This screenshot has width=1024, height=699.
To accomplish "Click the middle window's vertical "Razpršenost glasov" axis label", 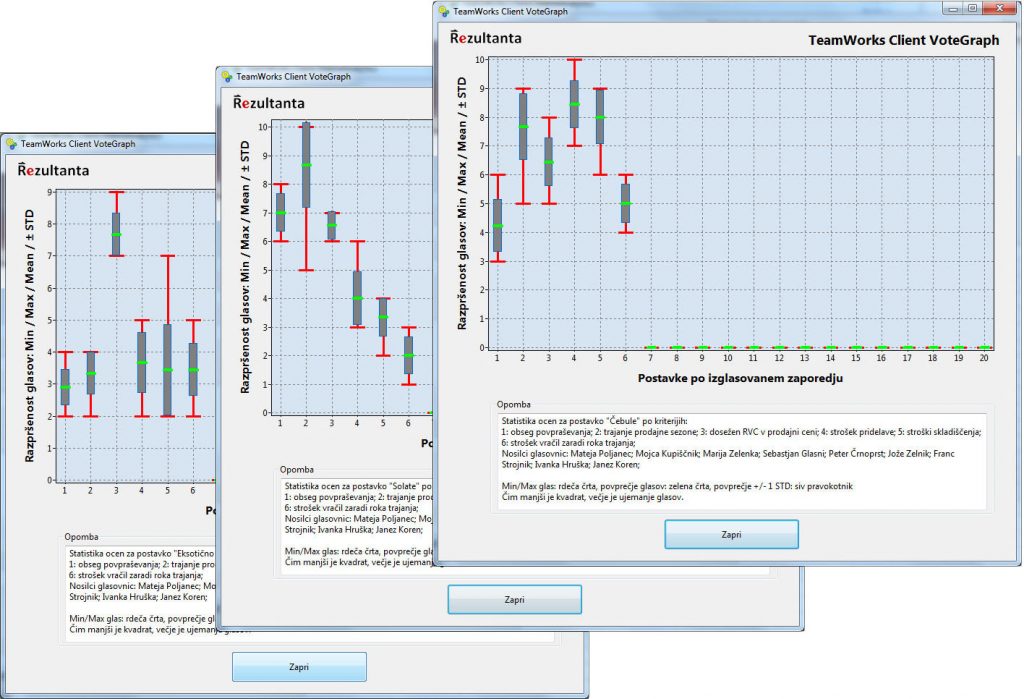I will [x=245, y=267].
